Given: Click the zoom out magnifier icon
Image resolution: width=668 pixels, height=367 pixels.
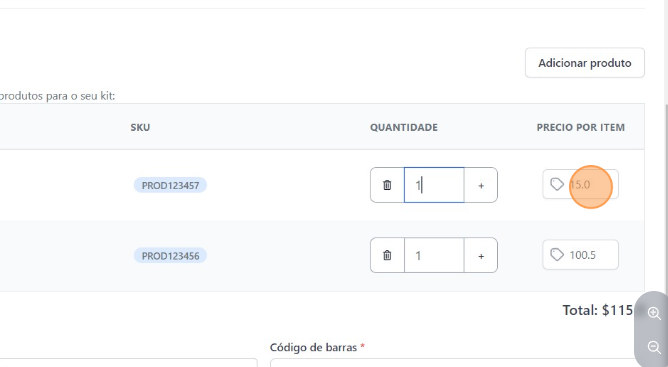Looking at the screenshot, I should point(654,347).
